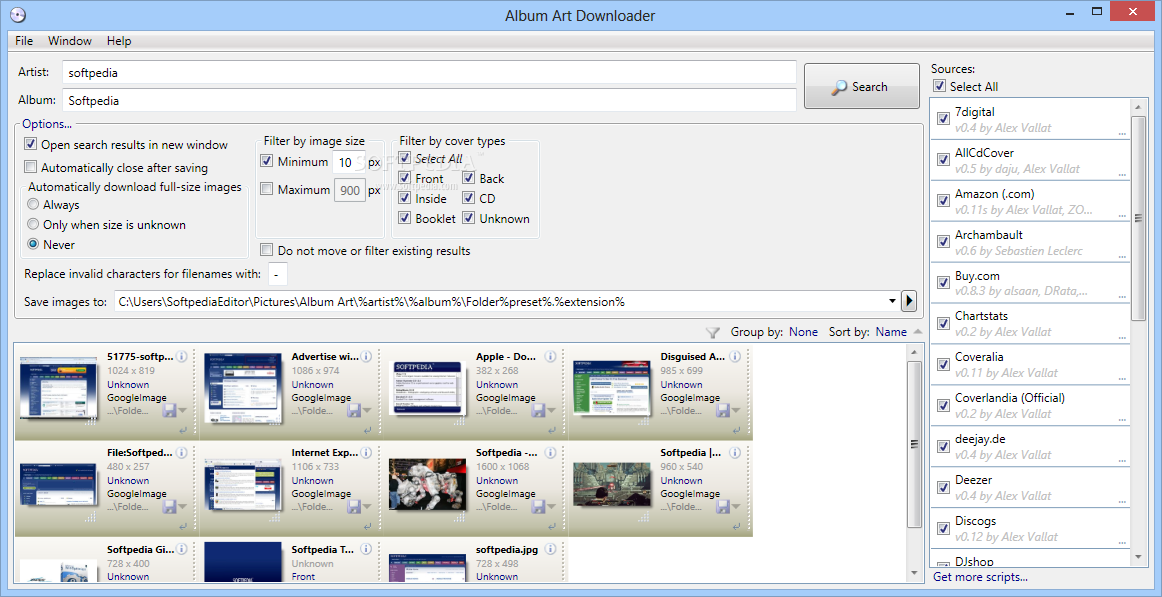1162x597 pixels.
Task: Set the Unknown type link on 51775-softp card
Action: (128, 384)
